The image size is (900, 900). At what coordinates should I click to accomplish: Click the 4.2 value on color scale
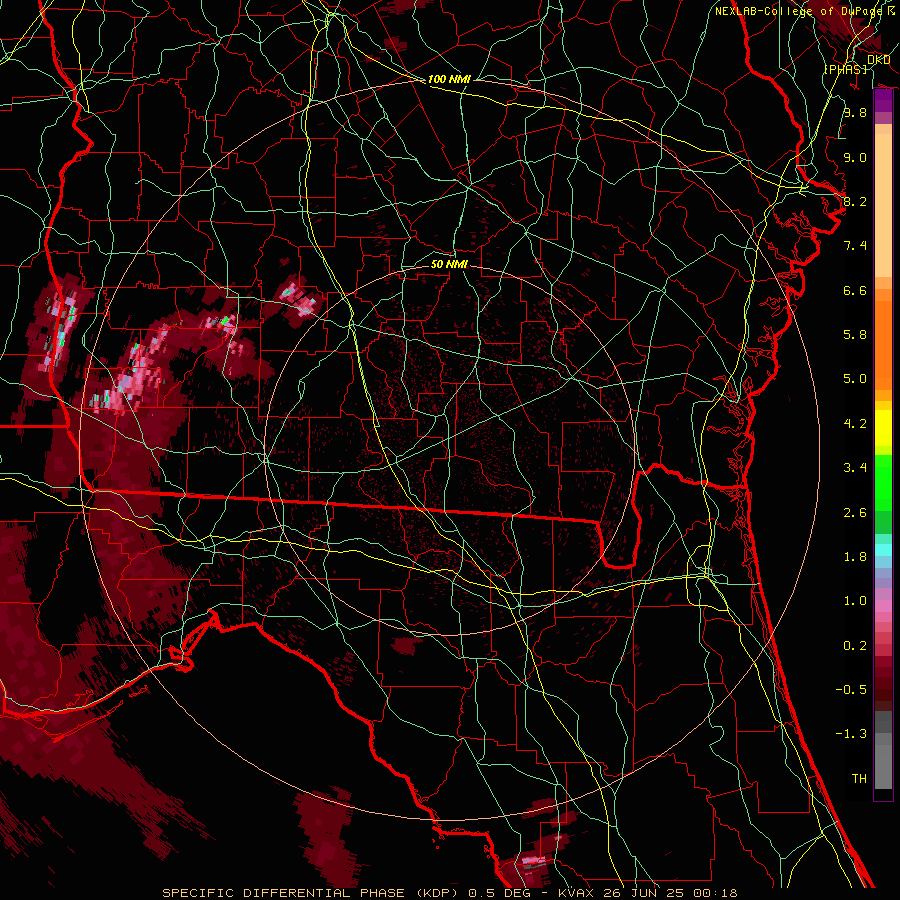(x=855, y=424)
